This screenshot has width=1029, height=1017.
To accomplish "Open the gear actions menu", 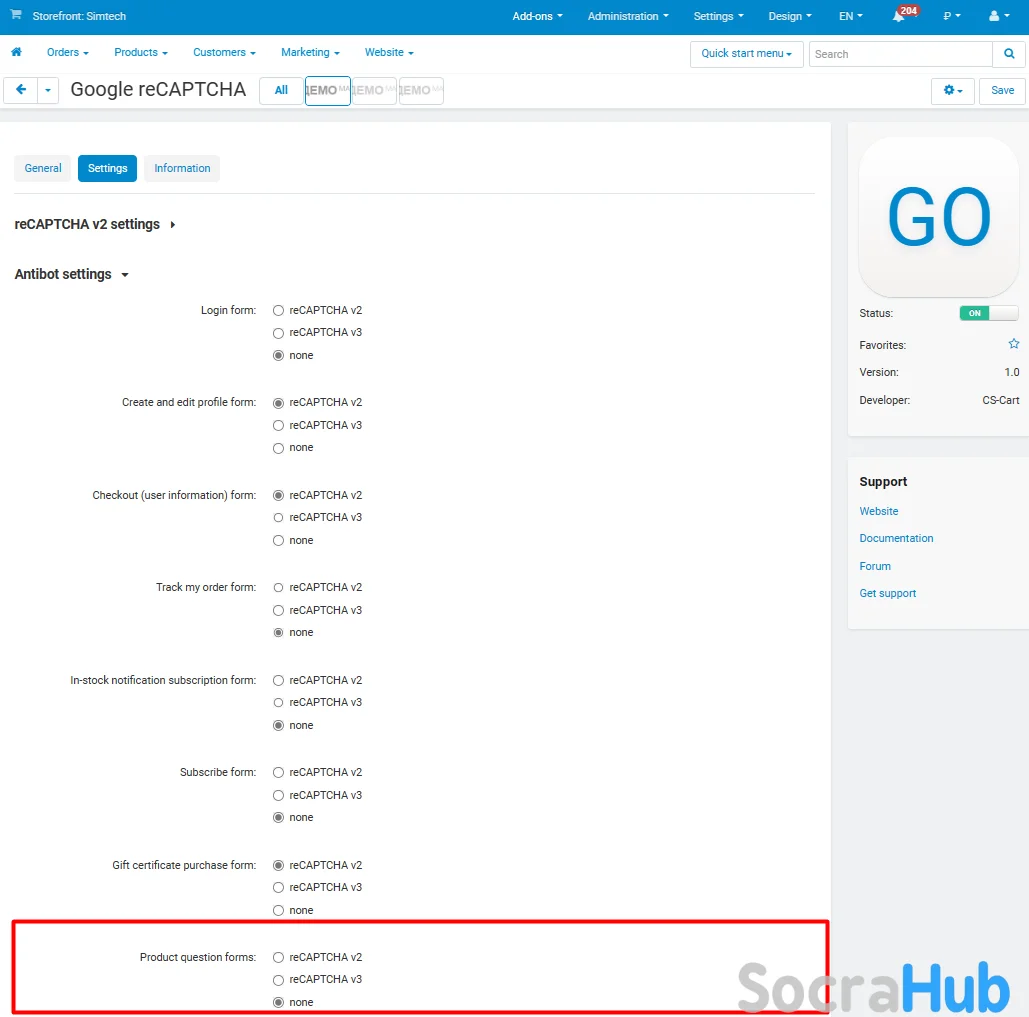I will [953, 91].
